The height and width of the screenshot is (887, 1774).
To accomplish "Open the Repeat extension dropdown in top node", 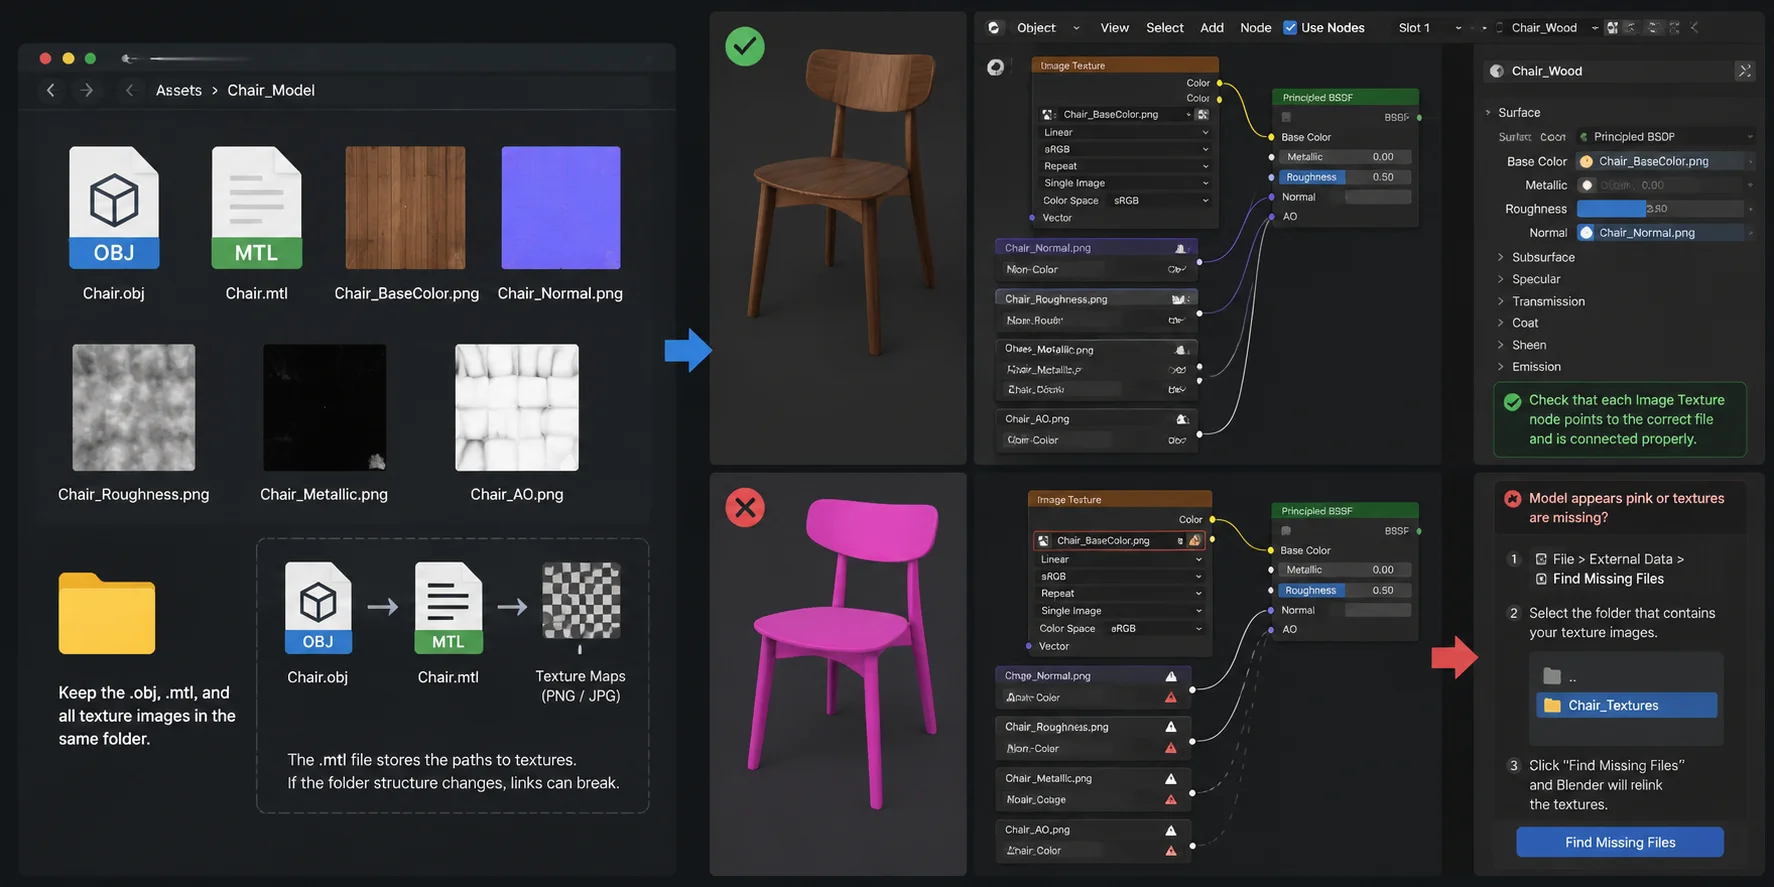I will click(x=1125, y=166).
